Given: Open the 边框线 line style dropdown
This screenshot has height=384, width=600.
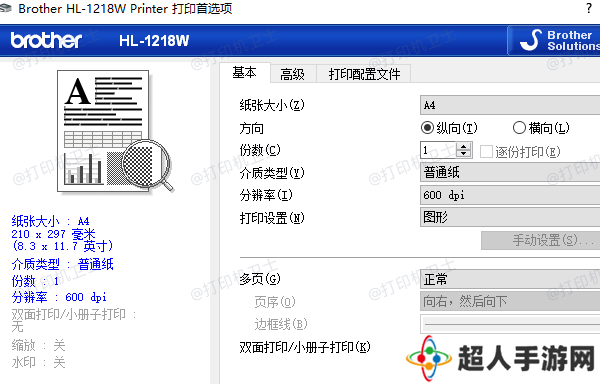Looking at the screenshot, I should point(510,324).
